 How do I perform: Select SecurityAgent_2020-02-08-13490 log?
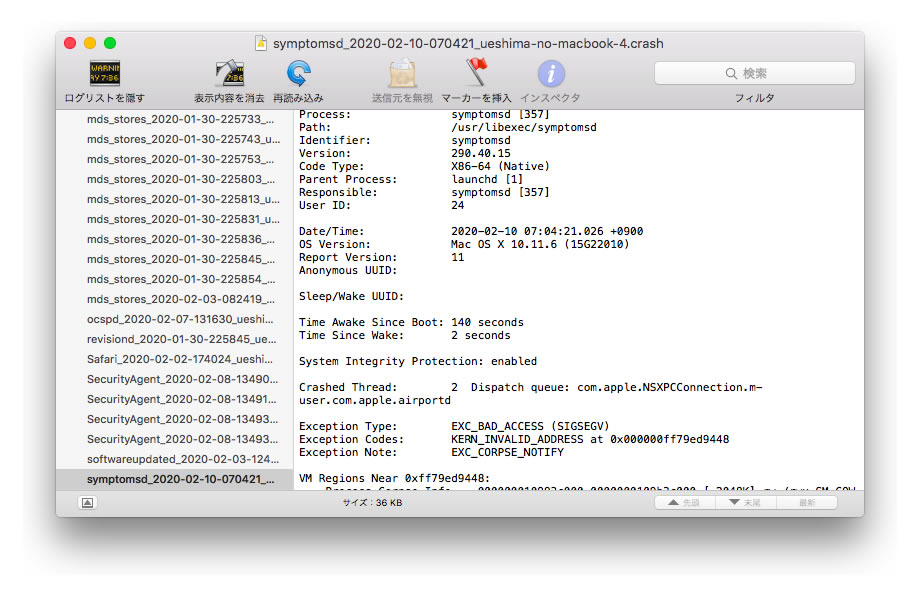tap(175, 379)
